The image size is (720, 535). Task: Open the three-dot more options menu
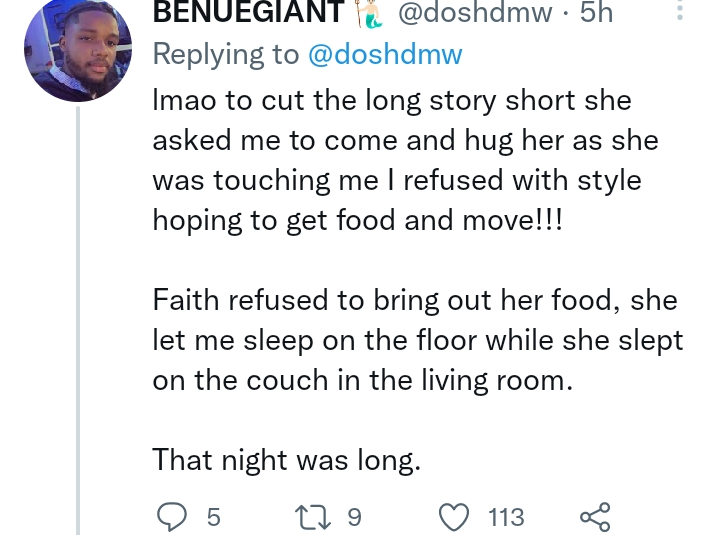[x=680, y=10]
